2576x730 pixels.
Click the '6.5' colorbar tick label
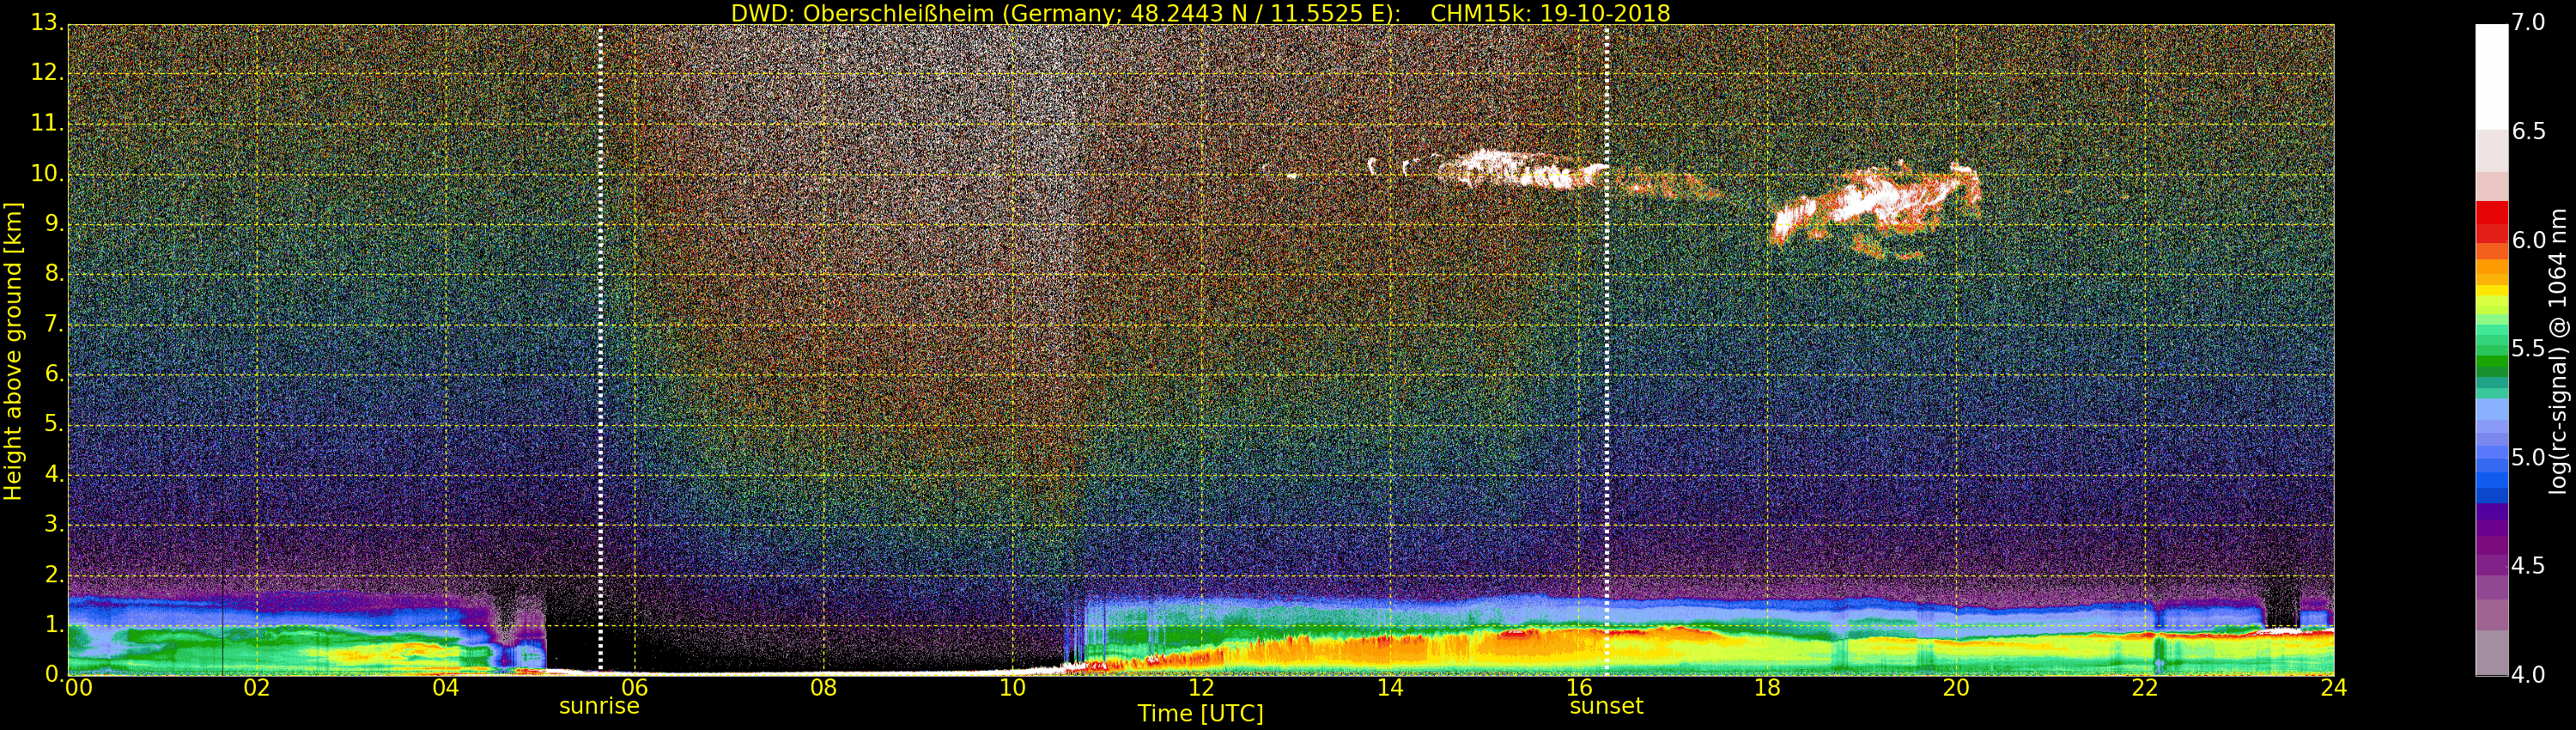pos(2529,132)
